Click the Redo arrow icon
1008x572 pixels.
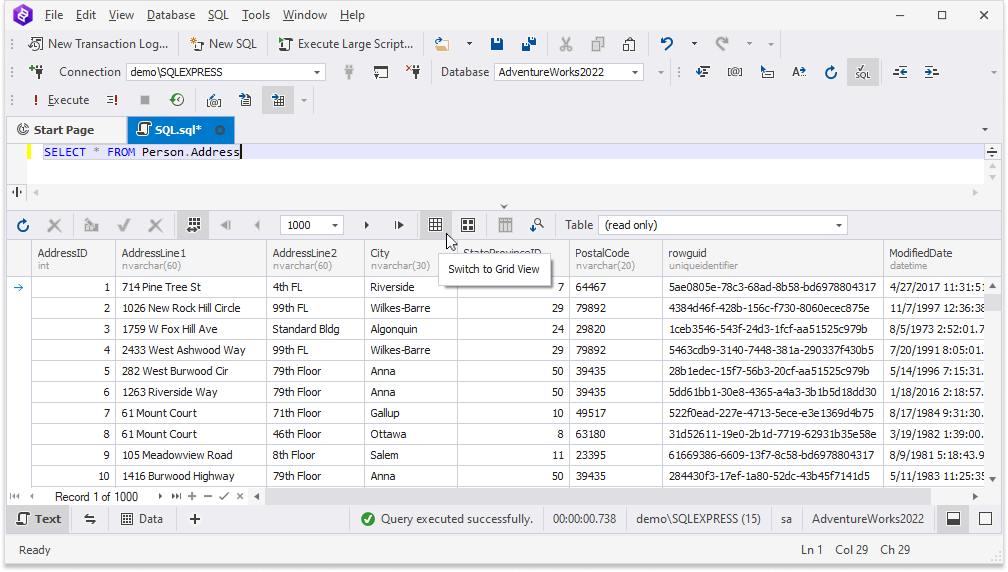[x=722, y=44]
